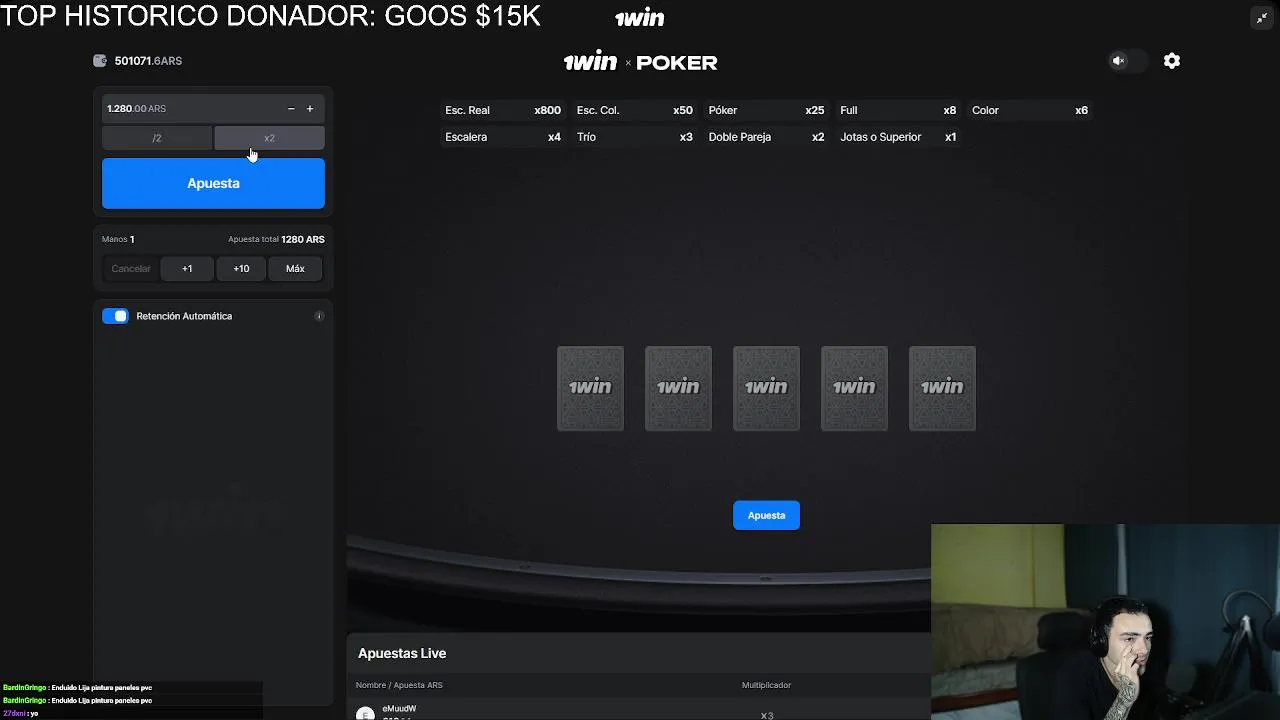Click the Esc. Real x800 payout entry
The height and width of the screenshot is (720, 1280).
tap(503, 110)
